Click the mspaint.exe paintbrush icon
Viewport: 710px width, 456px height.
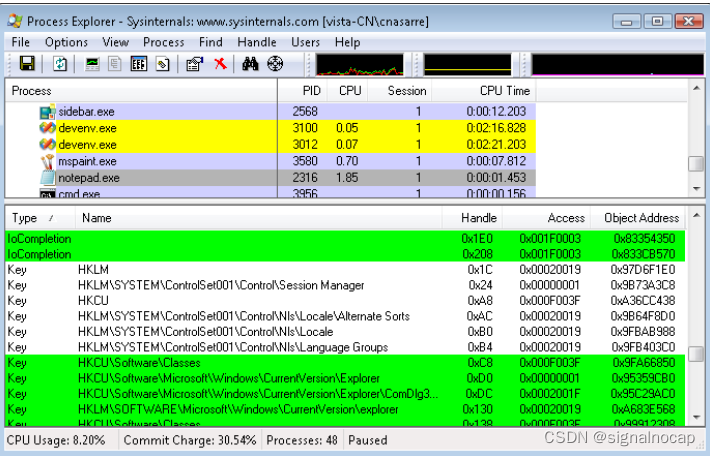(47, 161)
